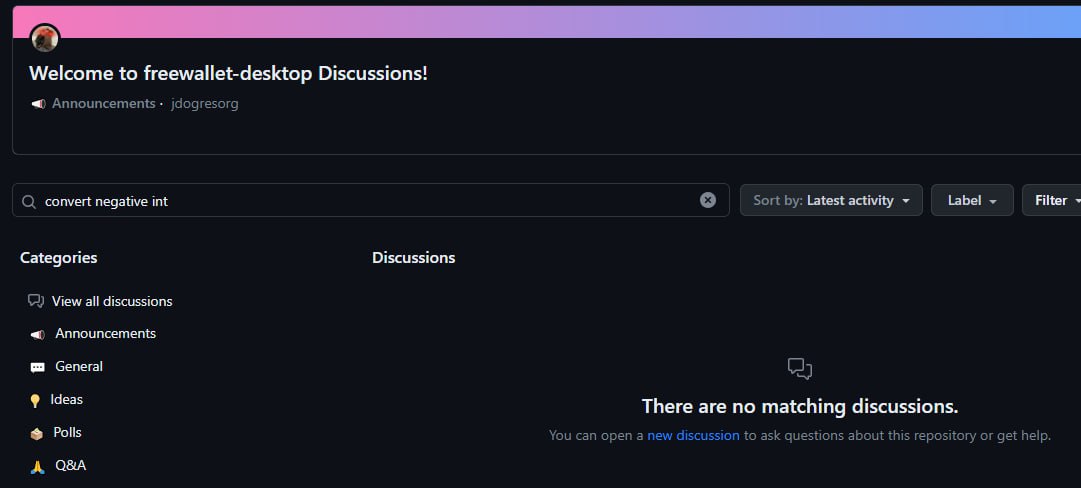Click Announcements label under welcome post
The height and width of the screenshot is (488, 1081).
(x=103, y=103)
